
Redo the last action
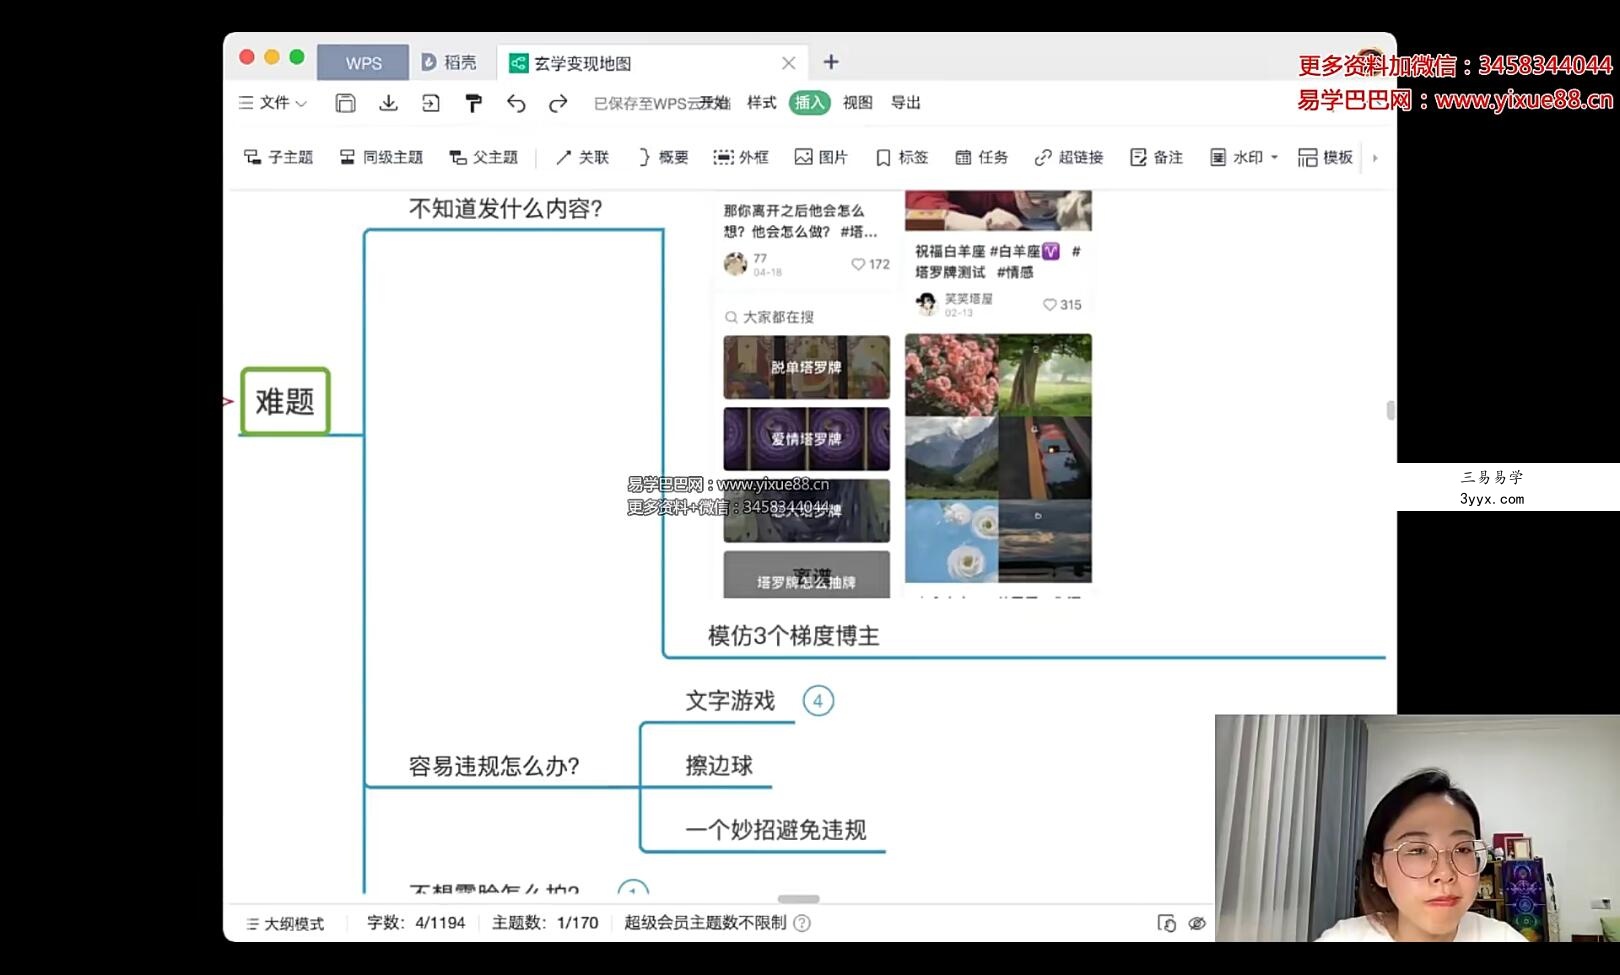(558, 103)
